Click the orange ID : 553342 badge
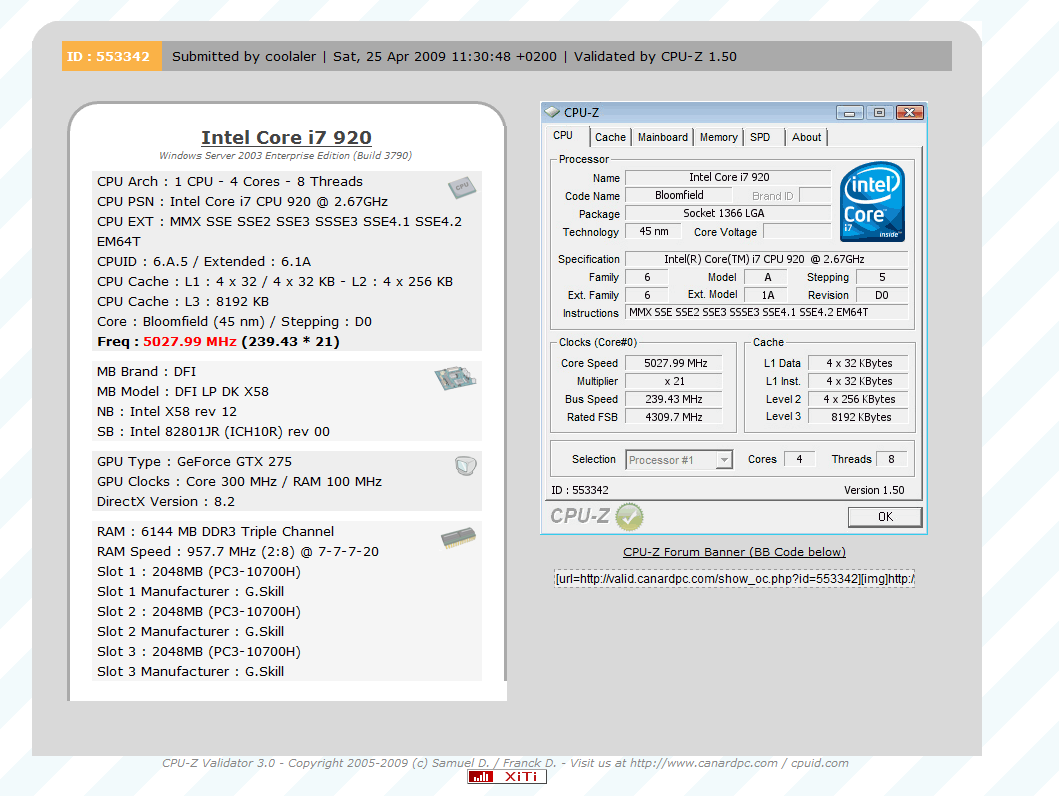 (111, 57)
